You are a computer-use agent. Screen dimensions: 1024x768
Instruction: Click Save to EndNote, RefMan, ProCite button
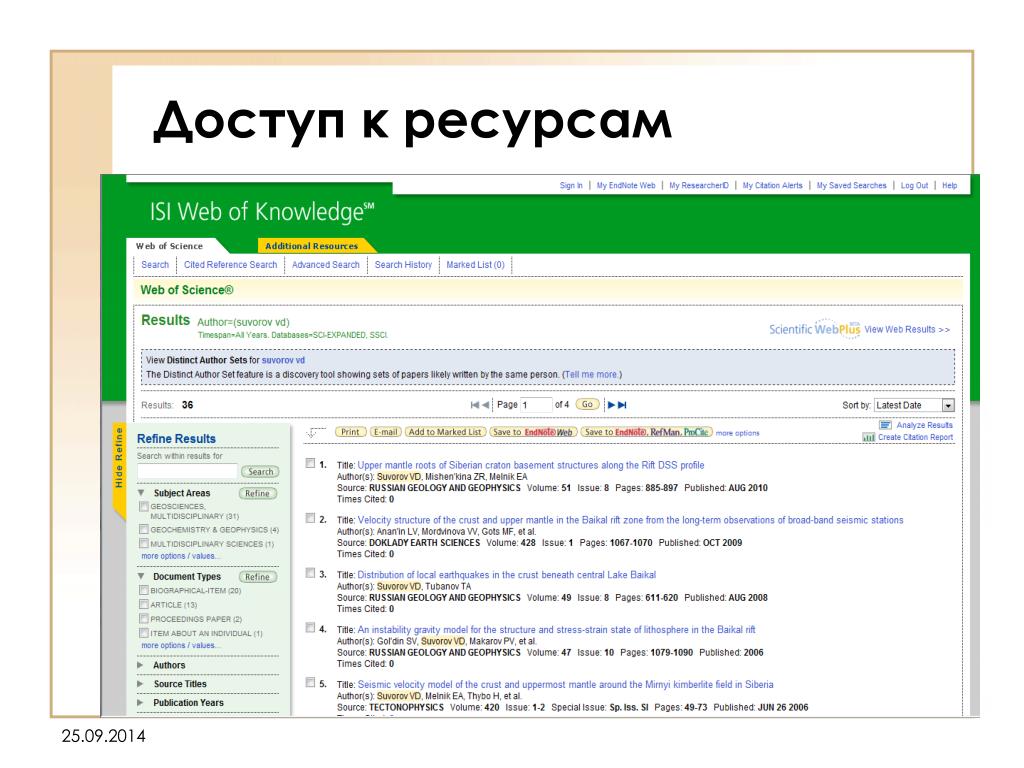(647, 432)
